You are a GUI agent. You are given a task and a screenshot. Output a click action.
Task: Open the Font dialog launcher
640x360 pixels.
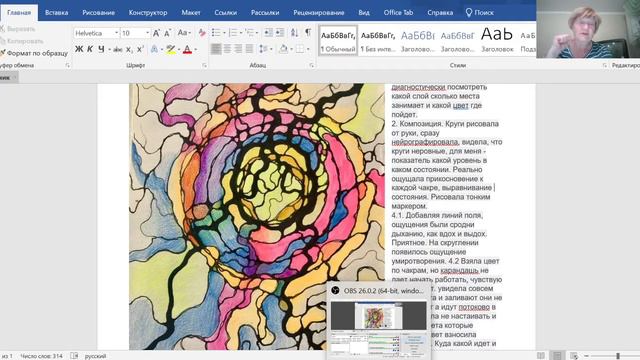[x=204, y=65]
